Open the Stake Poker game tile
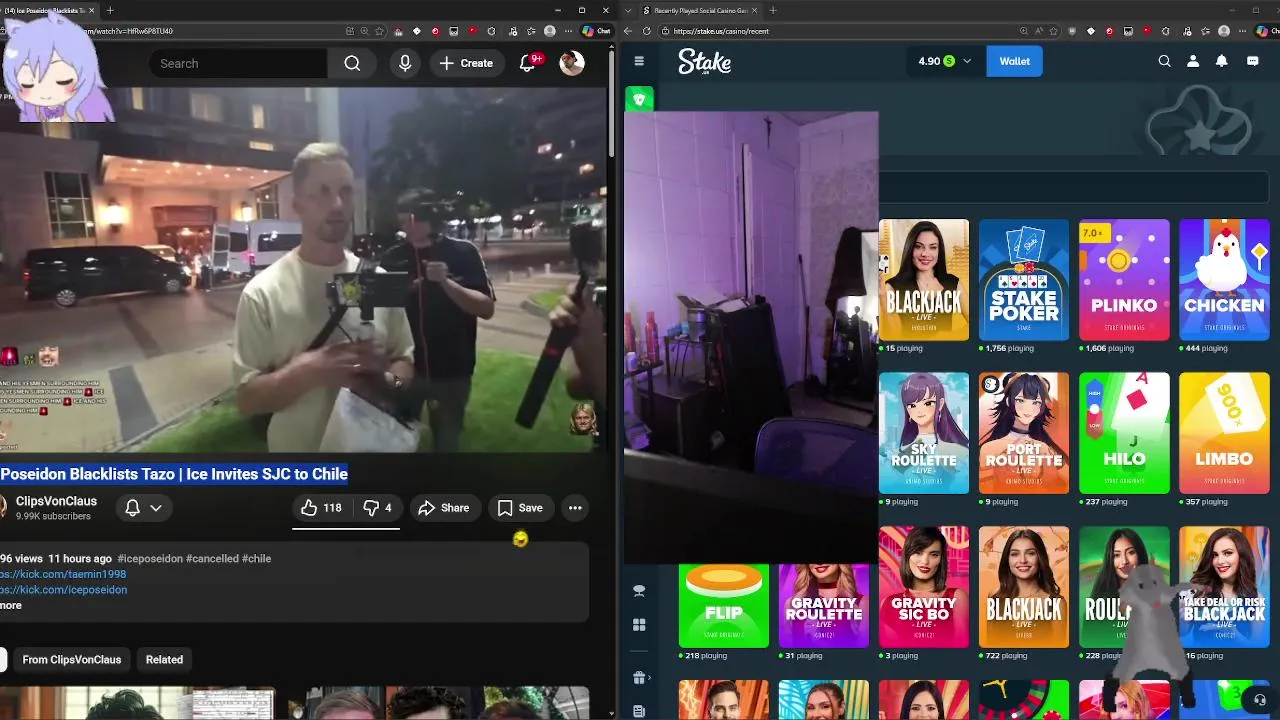Image resolution: width=1280 pixels, height=720 pixels. [x=1024, y=280]
